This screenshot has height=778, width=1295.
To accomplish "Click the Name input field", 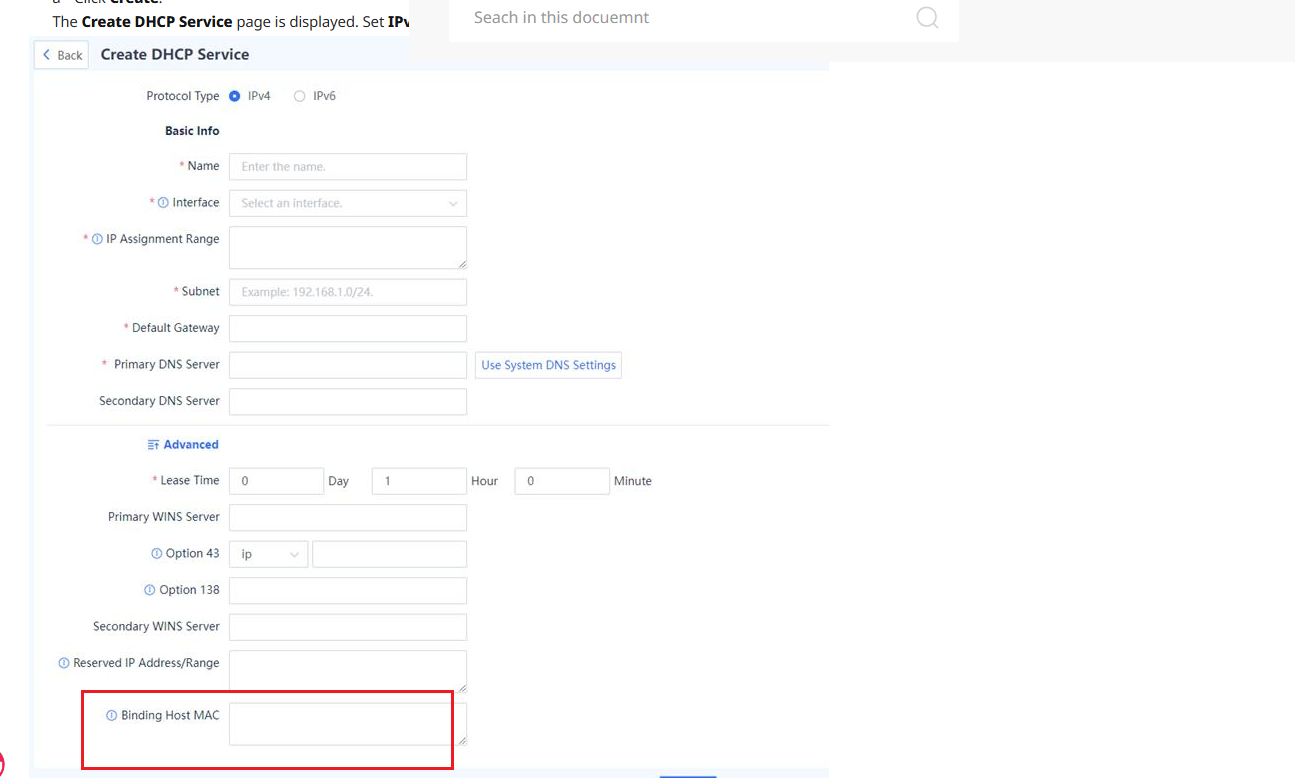I will click(347, 167).
